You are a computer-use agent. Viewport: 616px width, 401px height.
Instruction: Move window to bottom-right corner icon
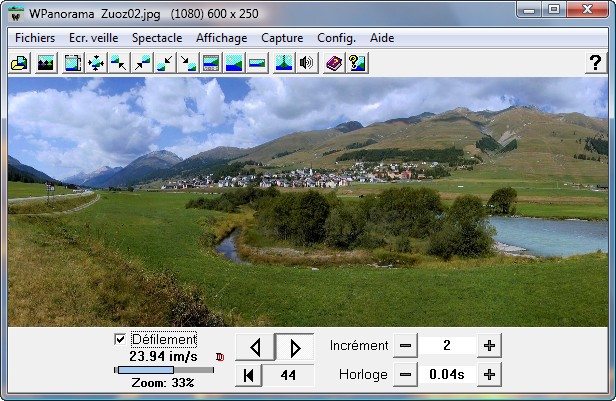[x=188, y=63]
